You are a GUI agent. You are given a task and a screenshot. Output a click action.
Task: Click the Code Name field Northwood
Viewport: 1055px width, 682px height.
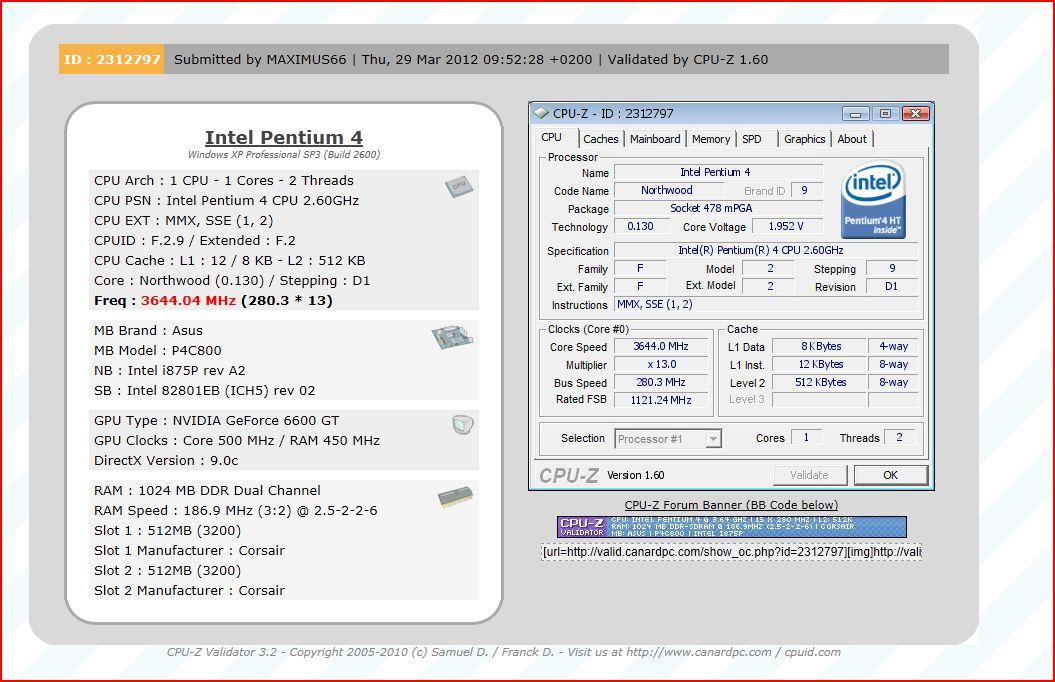[x=667, y=190]
